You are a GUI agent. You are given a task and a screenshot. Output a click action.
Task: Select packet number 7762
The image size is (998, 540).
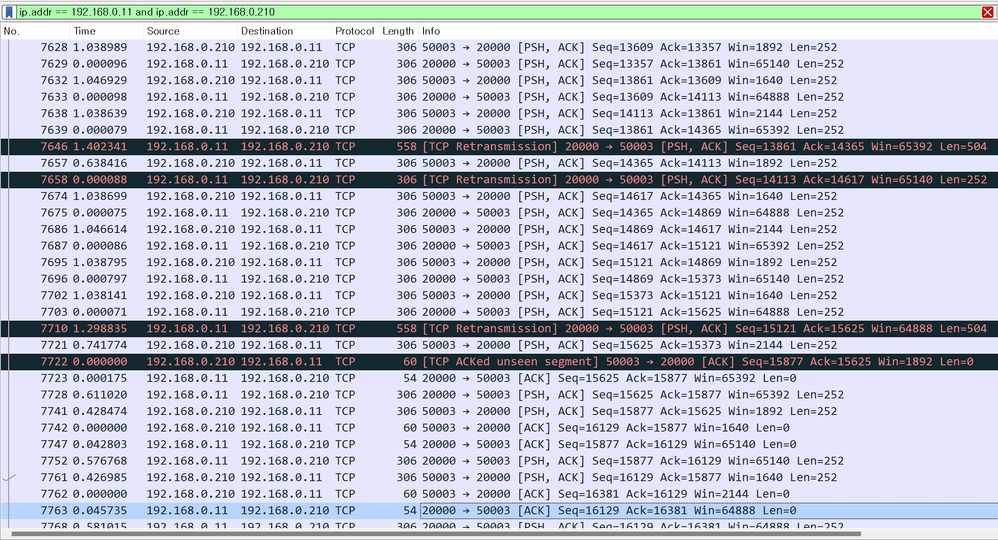499,494
